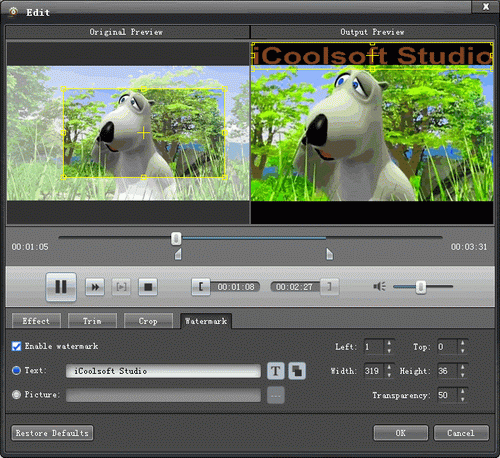500x458 pixels.
Task: Click the Left value field
Action: 374,347
